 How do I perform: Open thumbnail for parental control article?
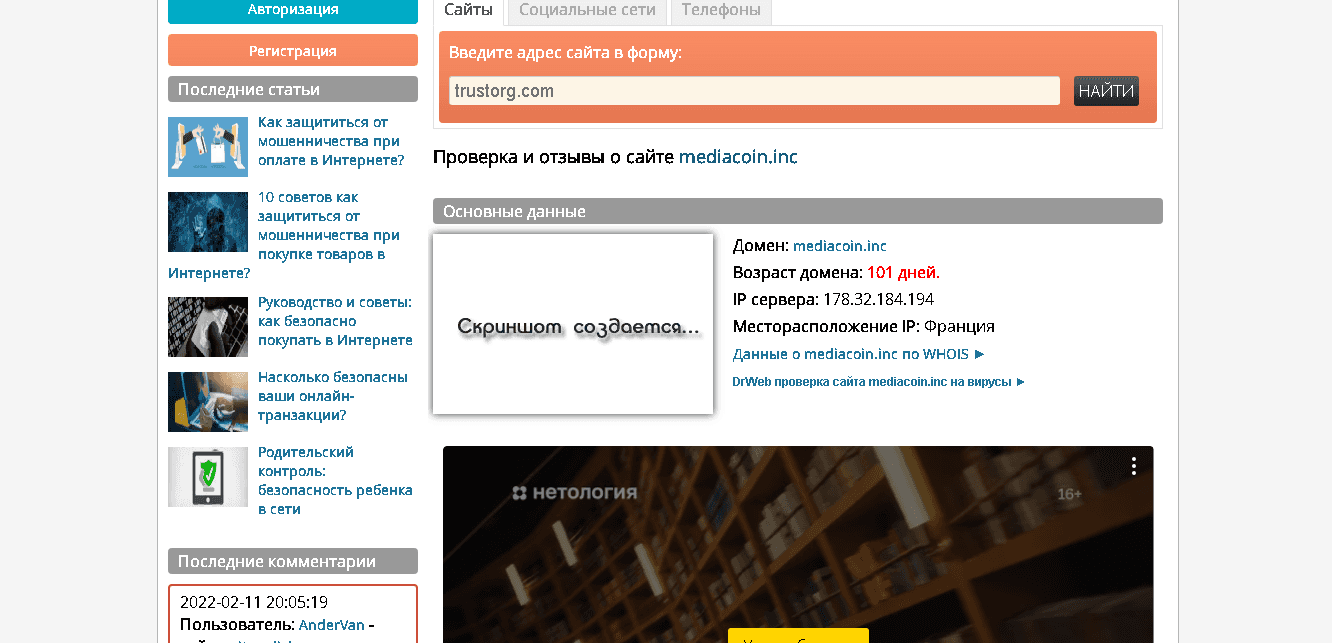point(208,476)
